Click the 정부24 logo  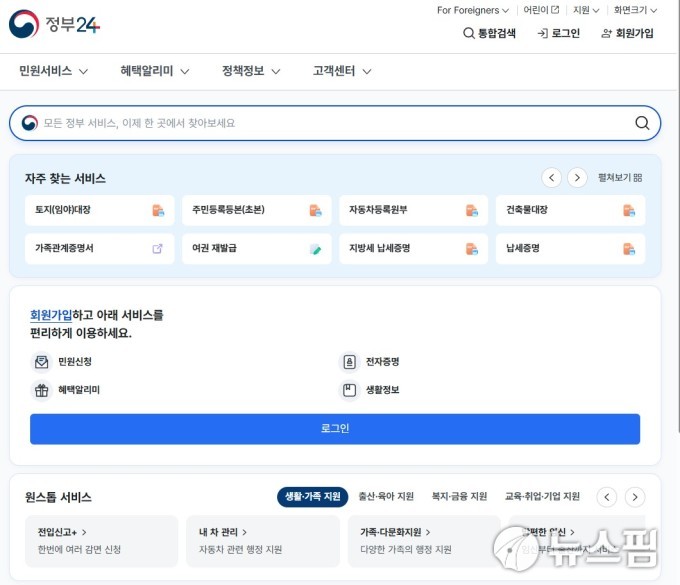pyautogui.click(x=55, y=24)
